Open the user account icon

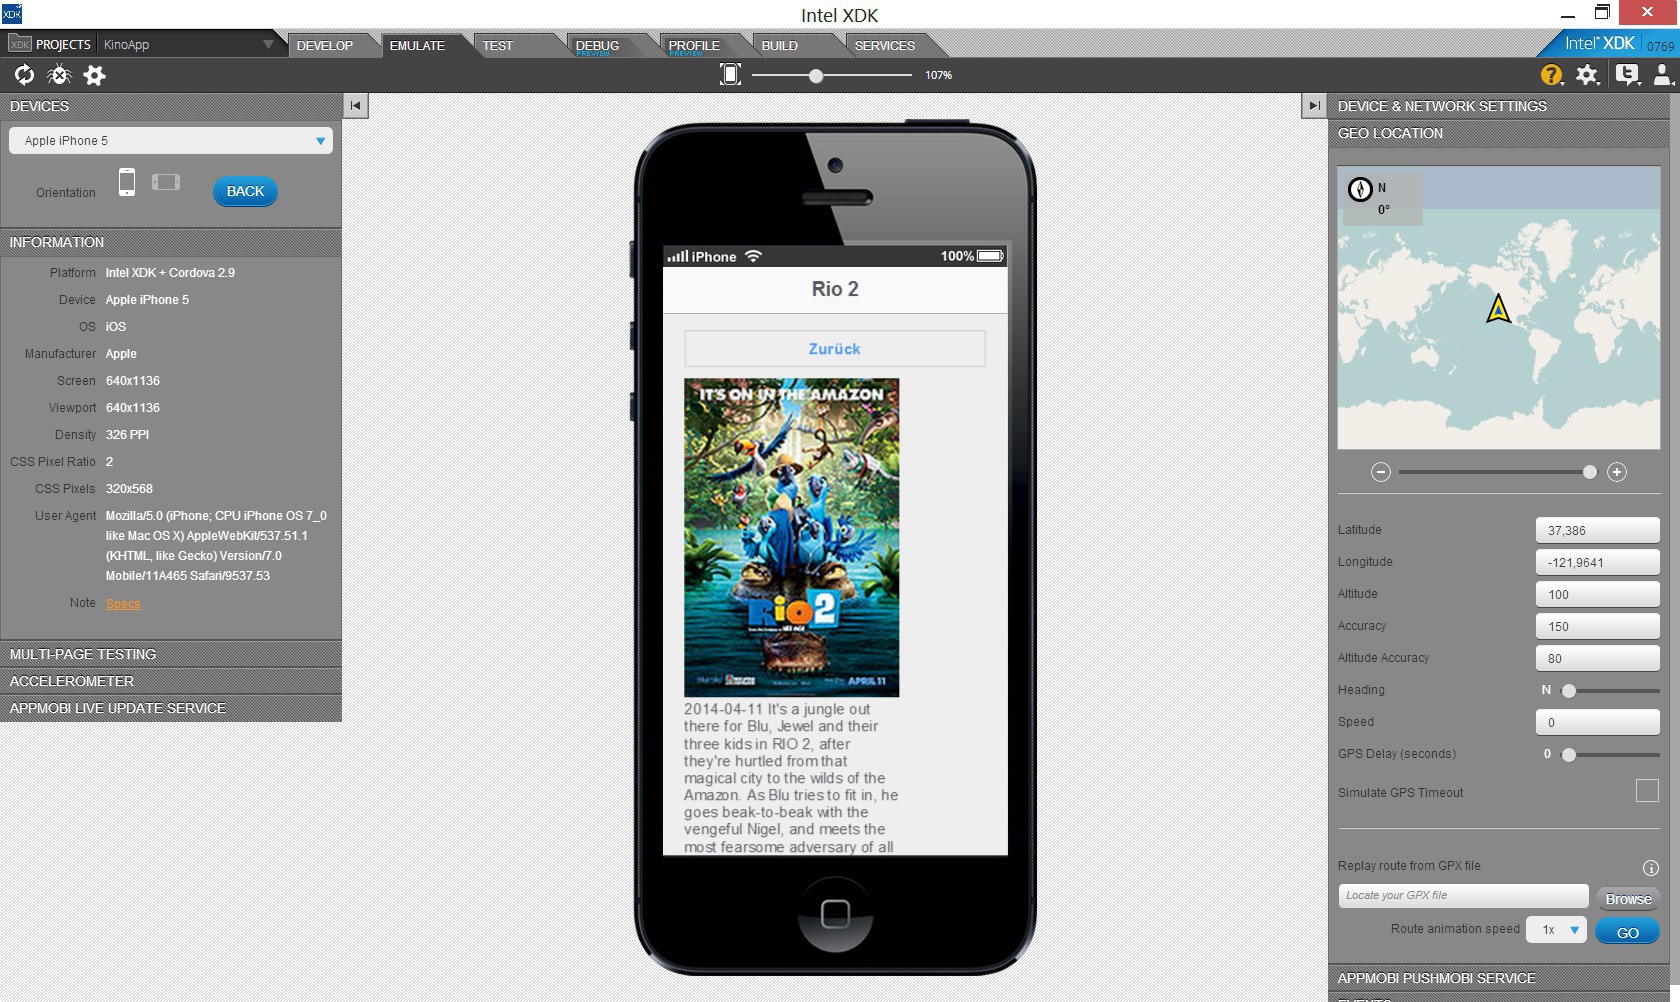(1663, 75)
